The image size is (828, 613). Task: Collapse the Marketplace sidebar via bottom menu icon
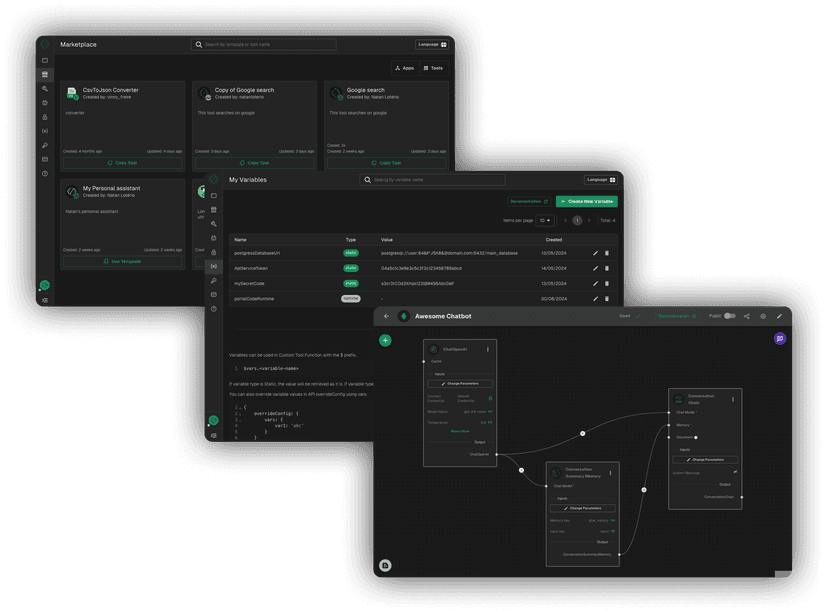pos(45,300)
